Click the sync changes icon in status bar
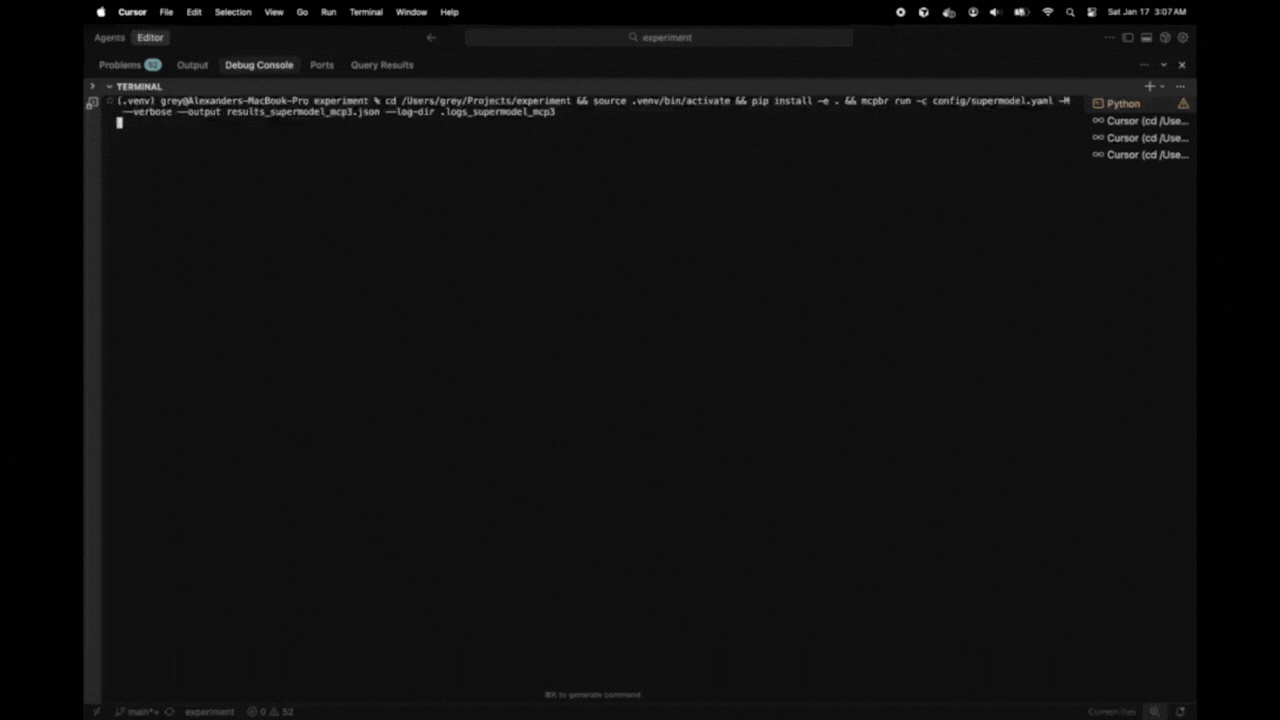The height and width of the screenshot is (720, 1280). (169, 712)
